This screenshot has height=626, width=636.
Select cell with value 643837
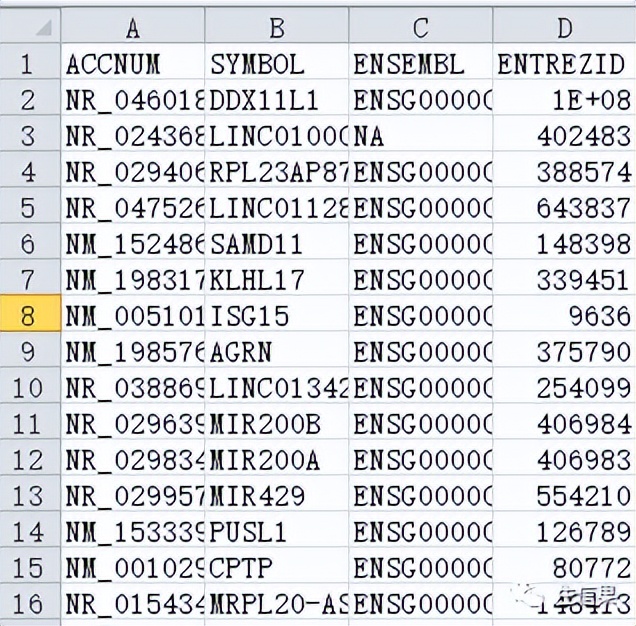tap(565, 205)
